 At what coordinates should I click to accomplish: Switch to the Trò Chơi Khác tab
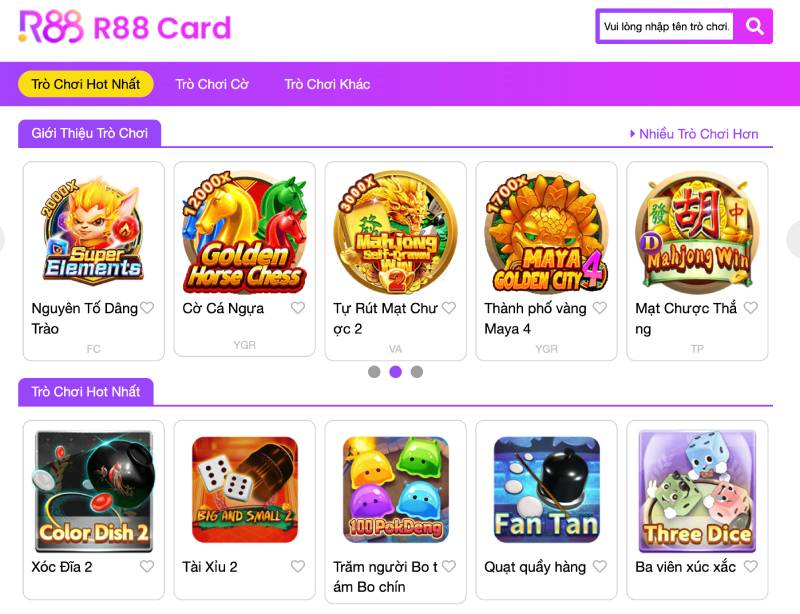(327, 84)
